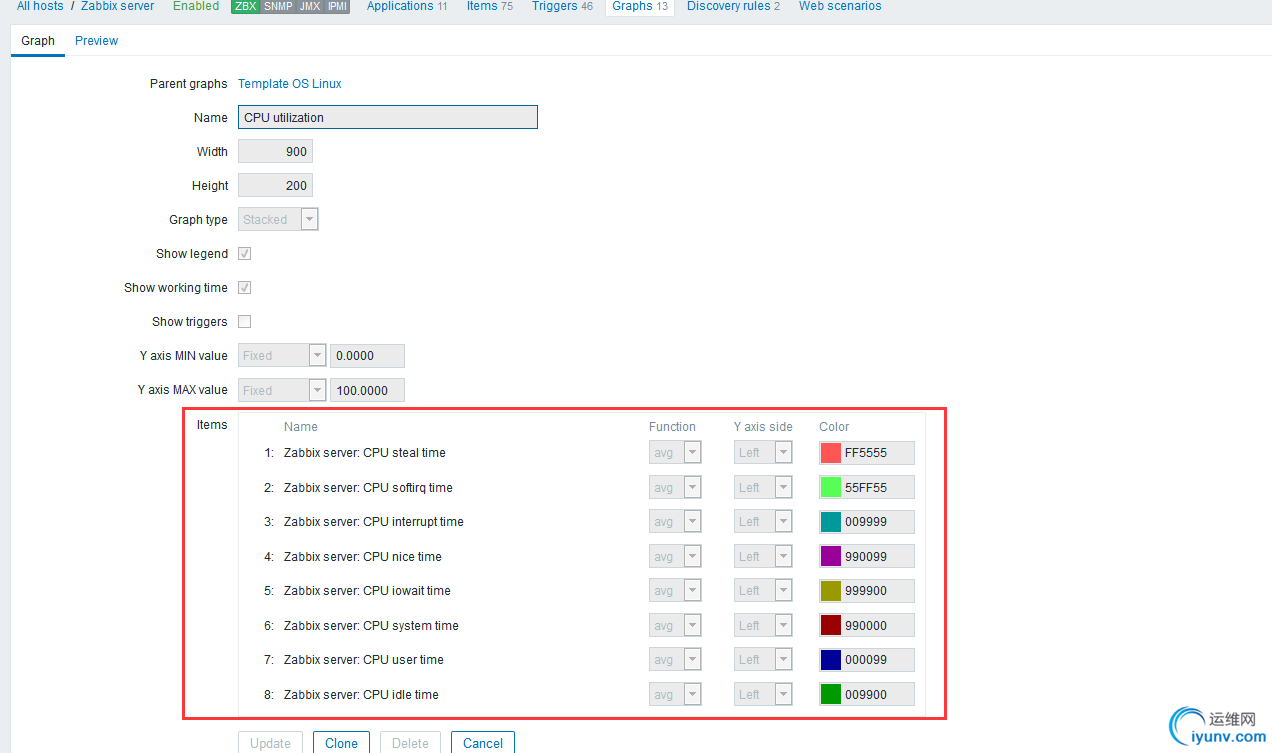Viewport: 1272px width, 753px height.
Task: Open Y axis side dropdown for CPU softirq time
Action: click(x=763, y=488)
